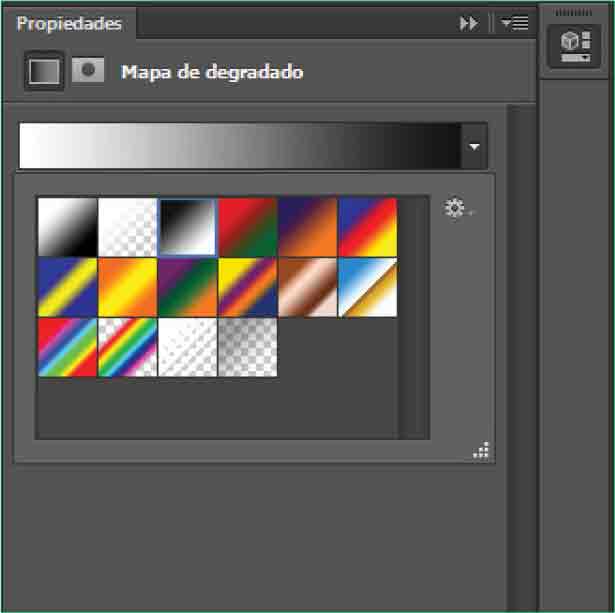Click the Mapa de degradado label
This screenshot has width=615, height=613.
point(212,72)
